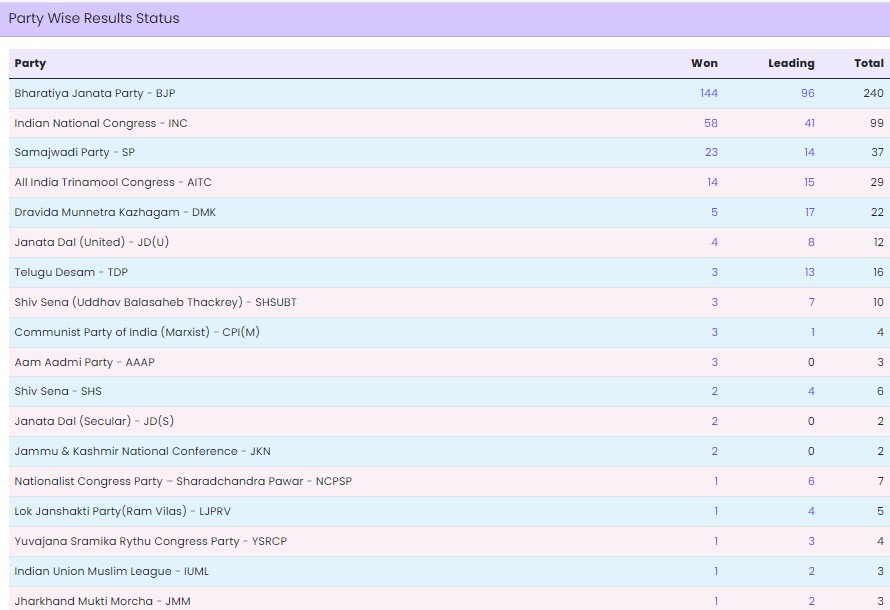
Task: Select Aam Aadmi Party - AAAP name
Action: [x=85, y=362]
